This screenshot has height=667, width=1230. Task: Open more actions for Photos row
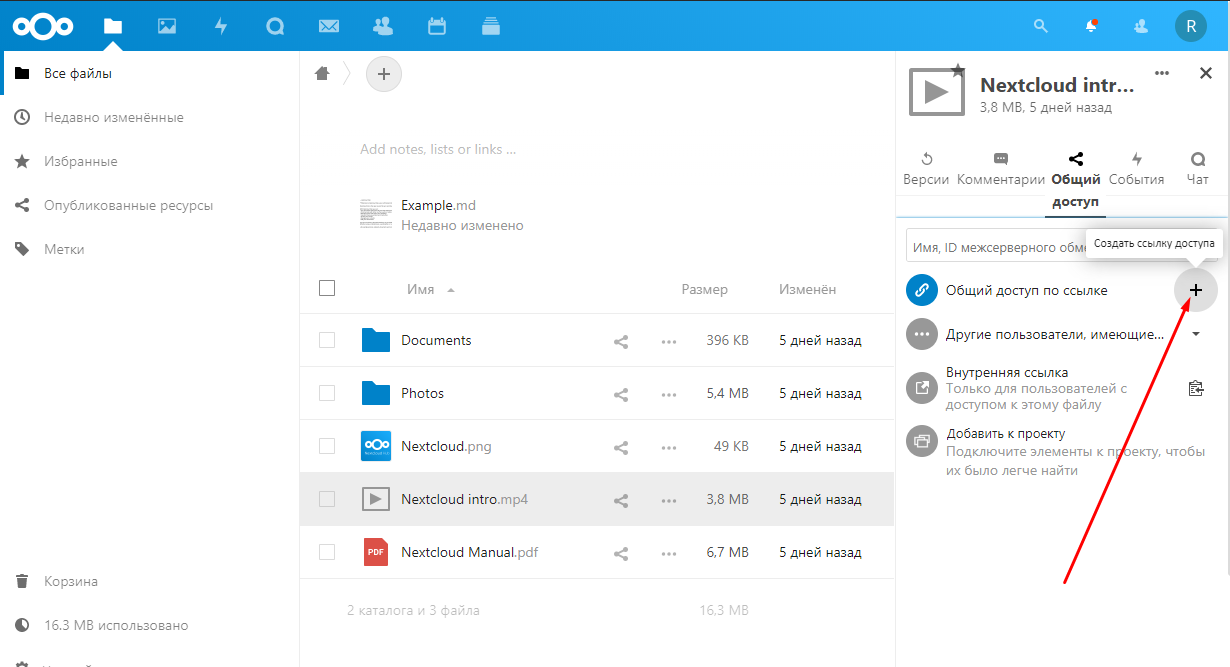[x=669, y=394]
